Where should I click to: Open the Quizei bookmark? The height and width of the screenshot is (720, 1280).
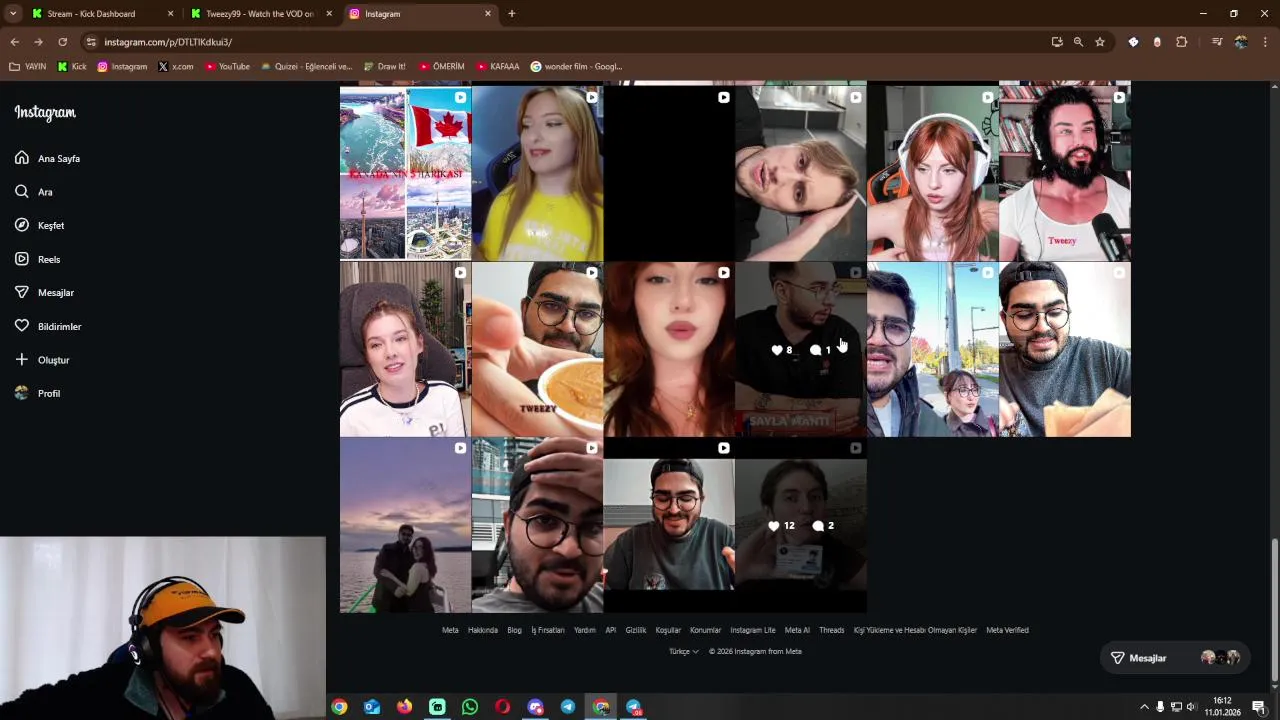(306, 67)
